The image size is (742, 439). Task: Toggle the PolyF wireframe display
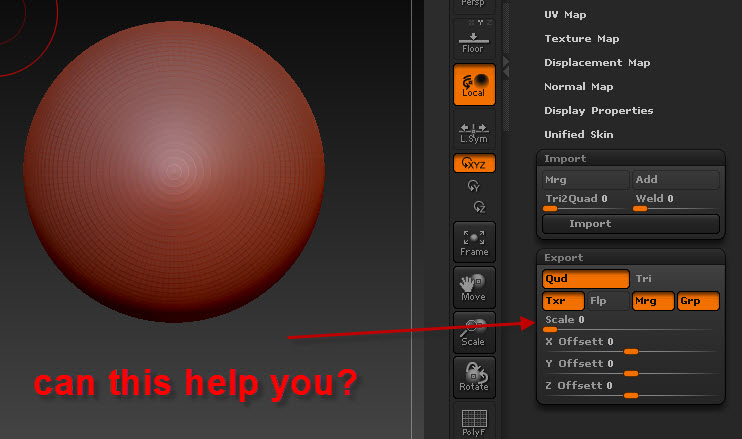pos(474,421)
